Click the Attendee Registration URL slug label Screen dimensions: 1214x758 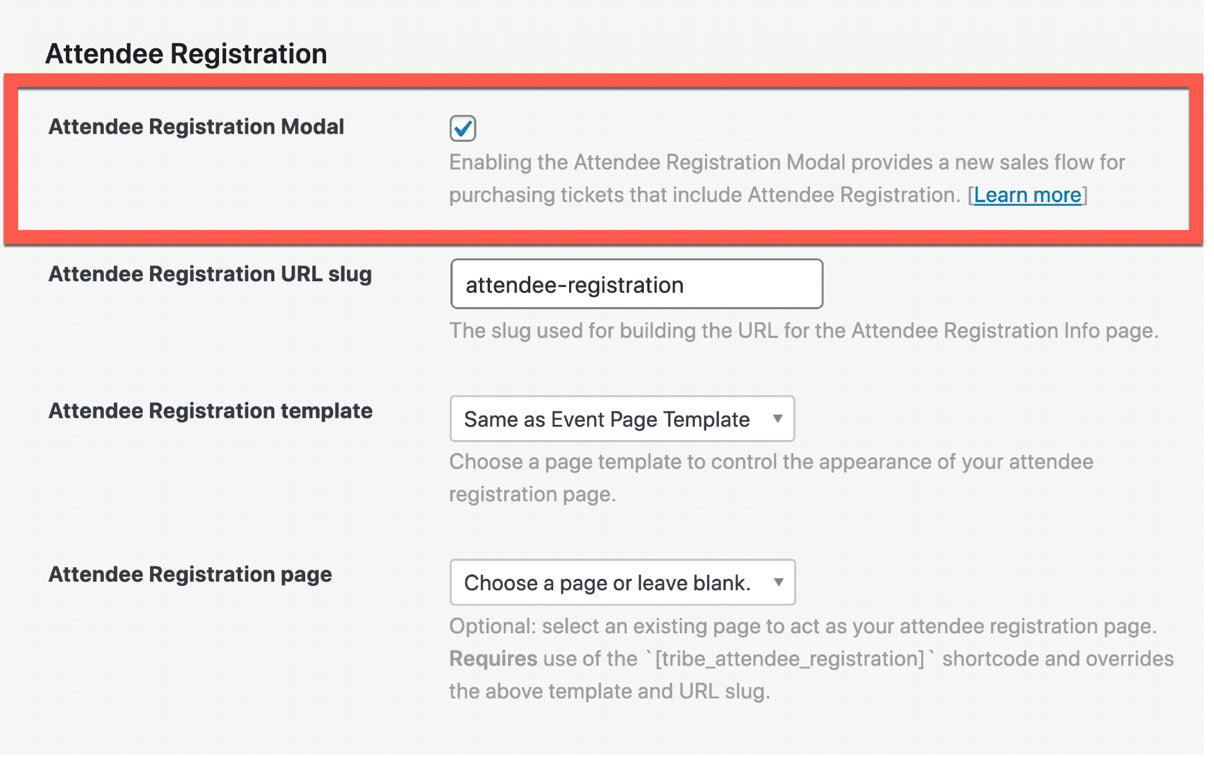[x=210, y=274]
